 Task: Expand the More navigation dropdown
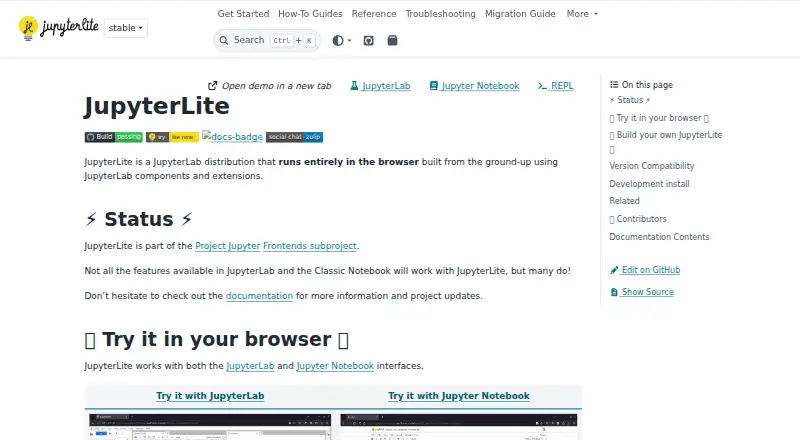[582, 14]
